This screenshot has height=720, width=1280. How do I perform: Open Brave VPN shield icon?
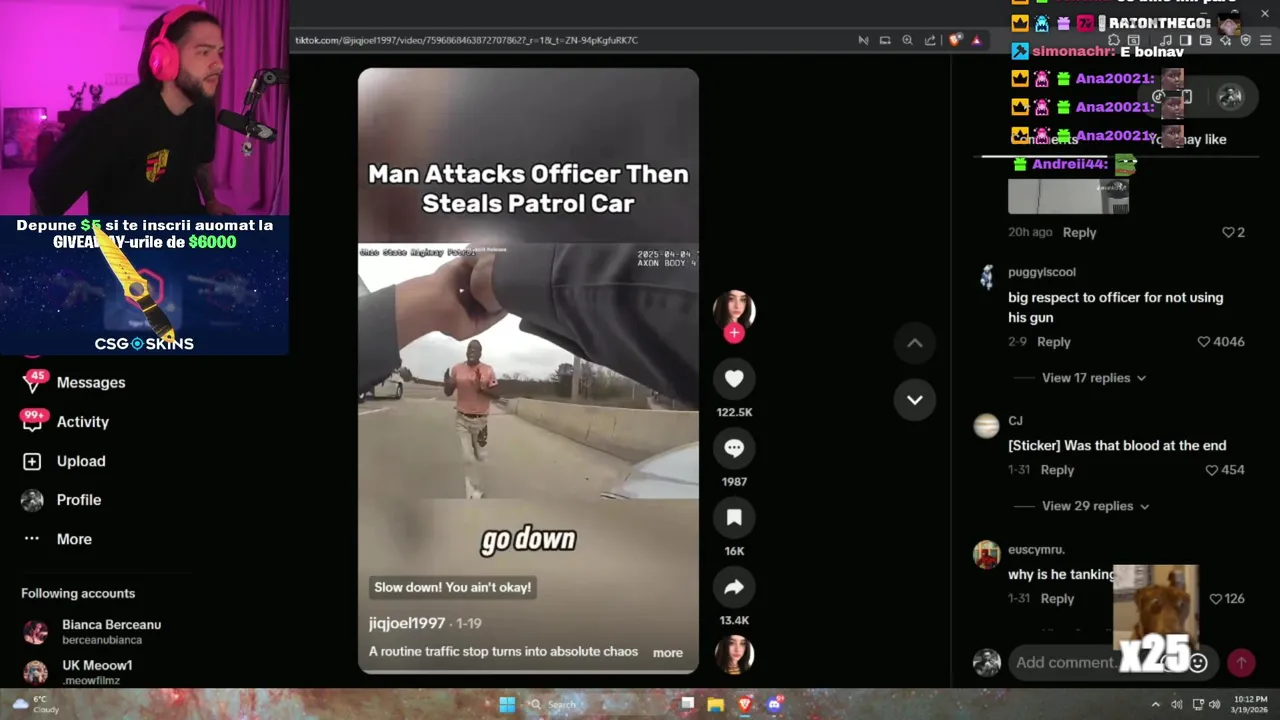coord(1245,40)
